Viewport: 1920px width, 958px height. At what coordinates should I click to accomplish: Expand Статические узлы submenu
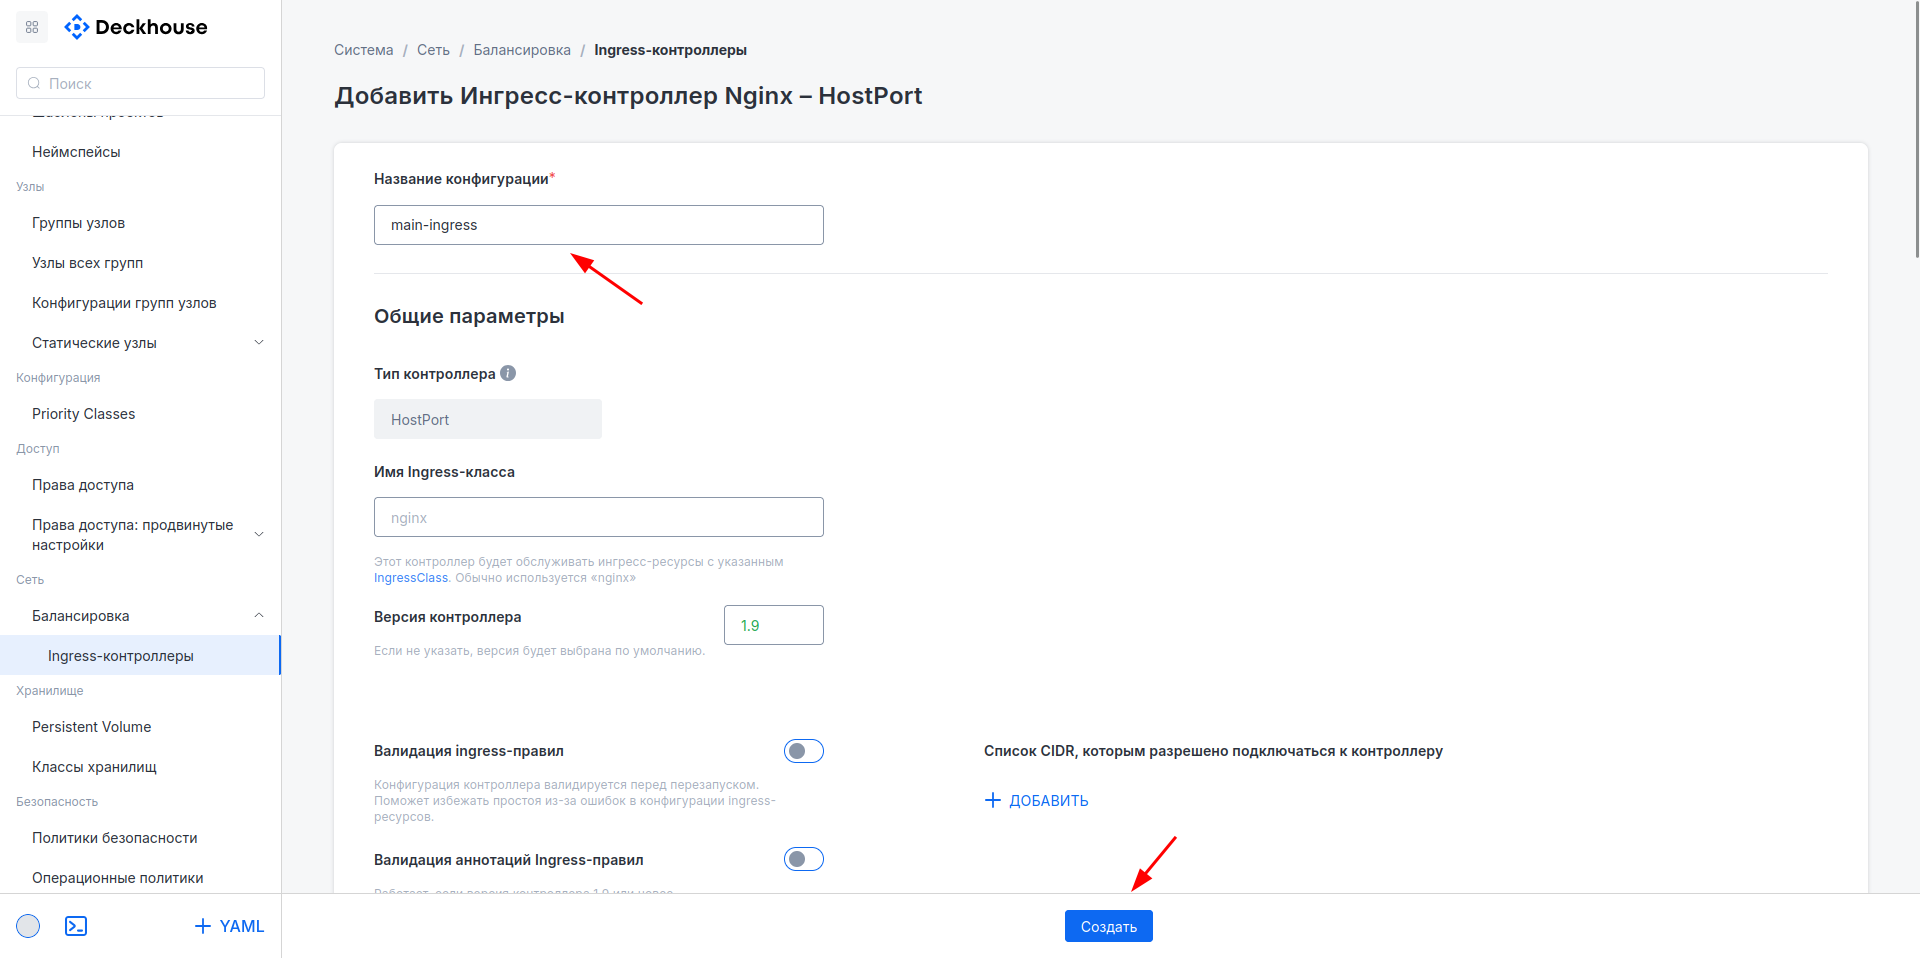coord(259,343)
